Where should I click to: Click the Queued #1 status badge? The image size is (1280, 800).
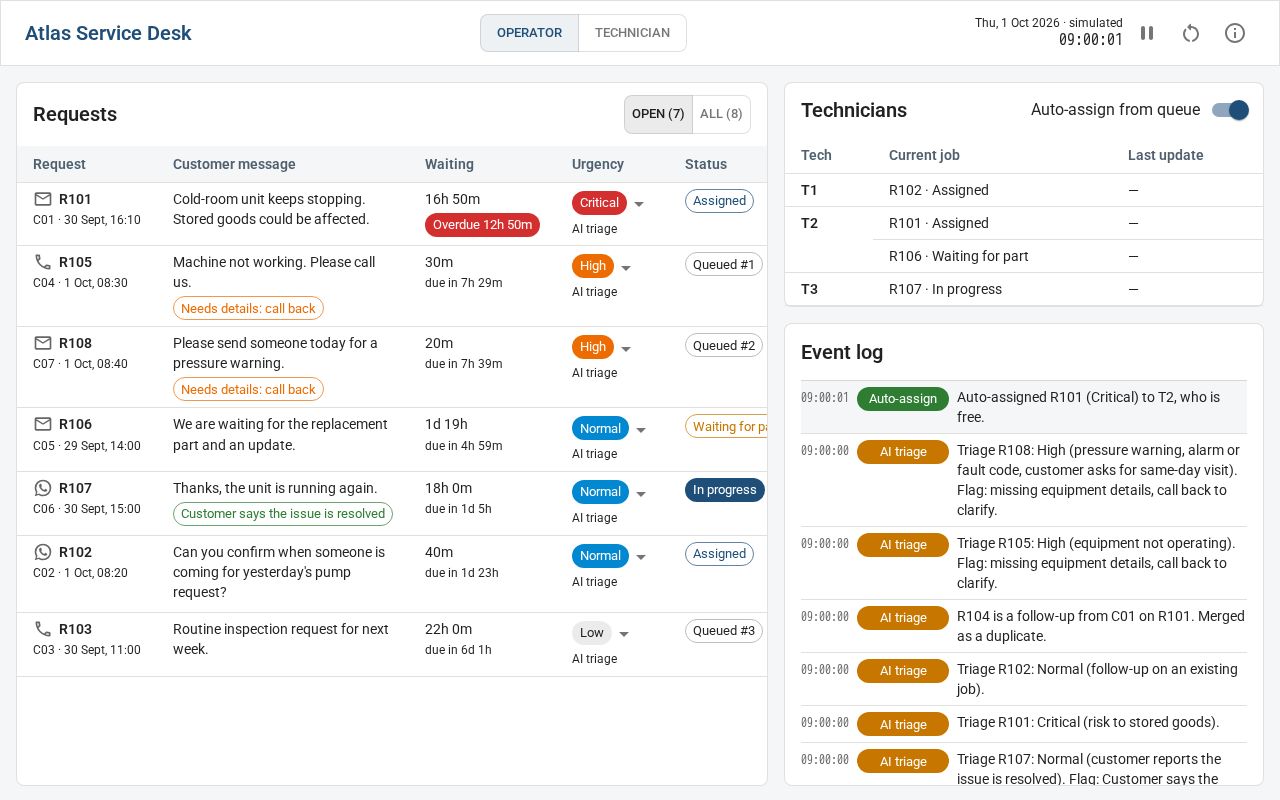coord(724,265)
